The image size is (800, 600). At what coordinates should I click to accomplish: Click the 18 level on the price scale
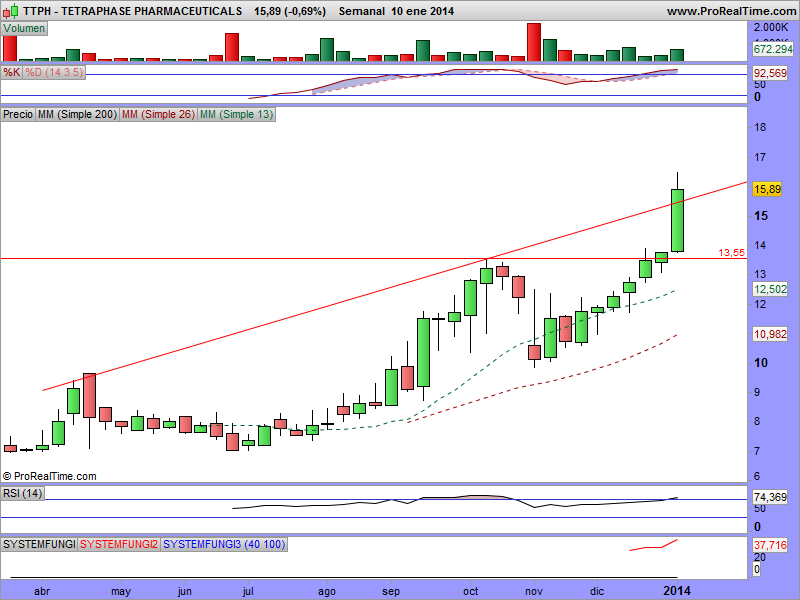(760, 127)
